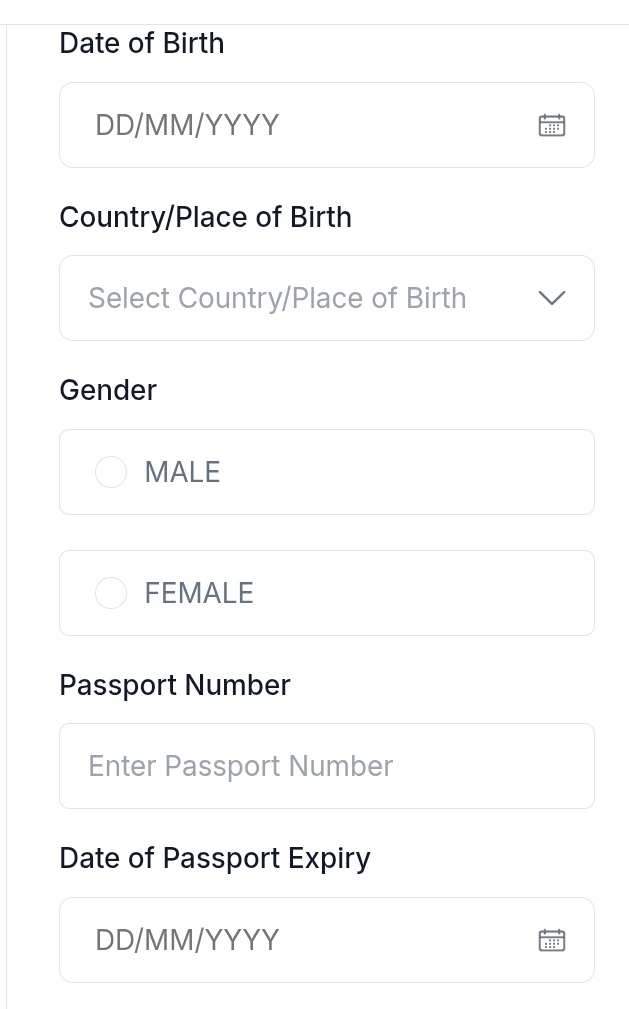Open the Passport Expiry calendar picker icon

coord(552,940)
